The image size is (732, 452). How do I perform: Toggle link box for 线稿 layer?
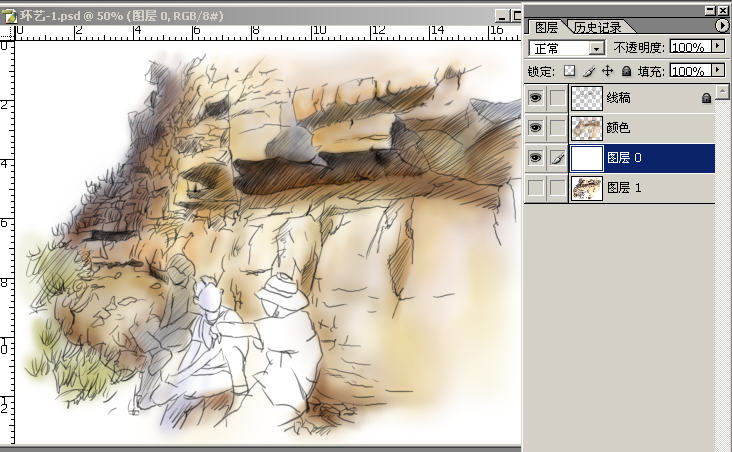557,98
